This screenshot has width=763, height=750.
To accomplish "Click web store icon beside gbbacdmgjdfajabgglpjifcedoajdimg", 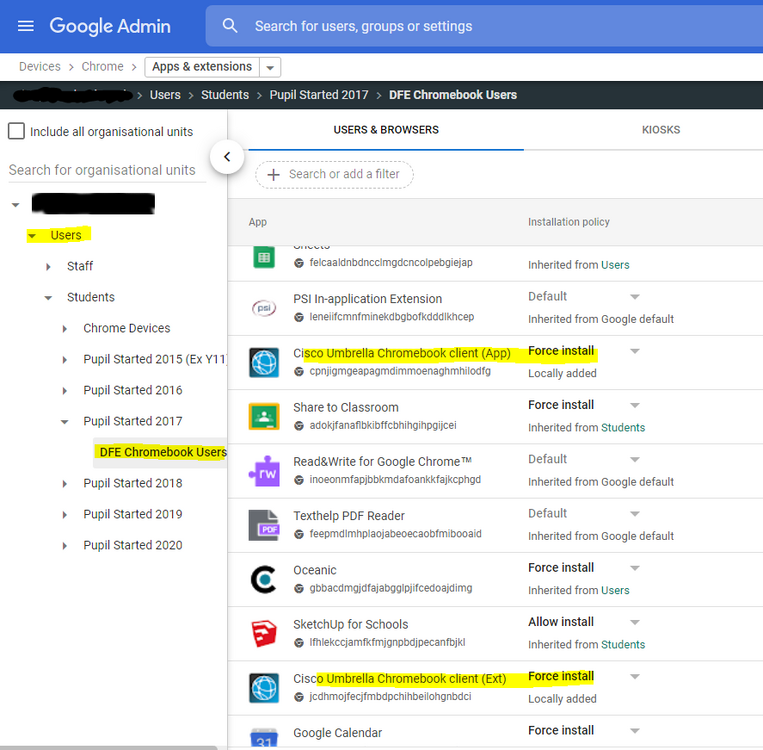I will [299, 588].
